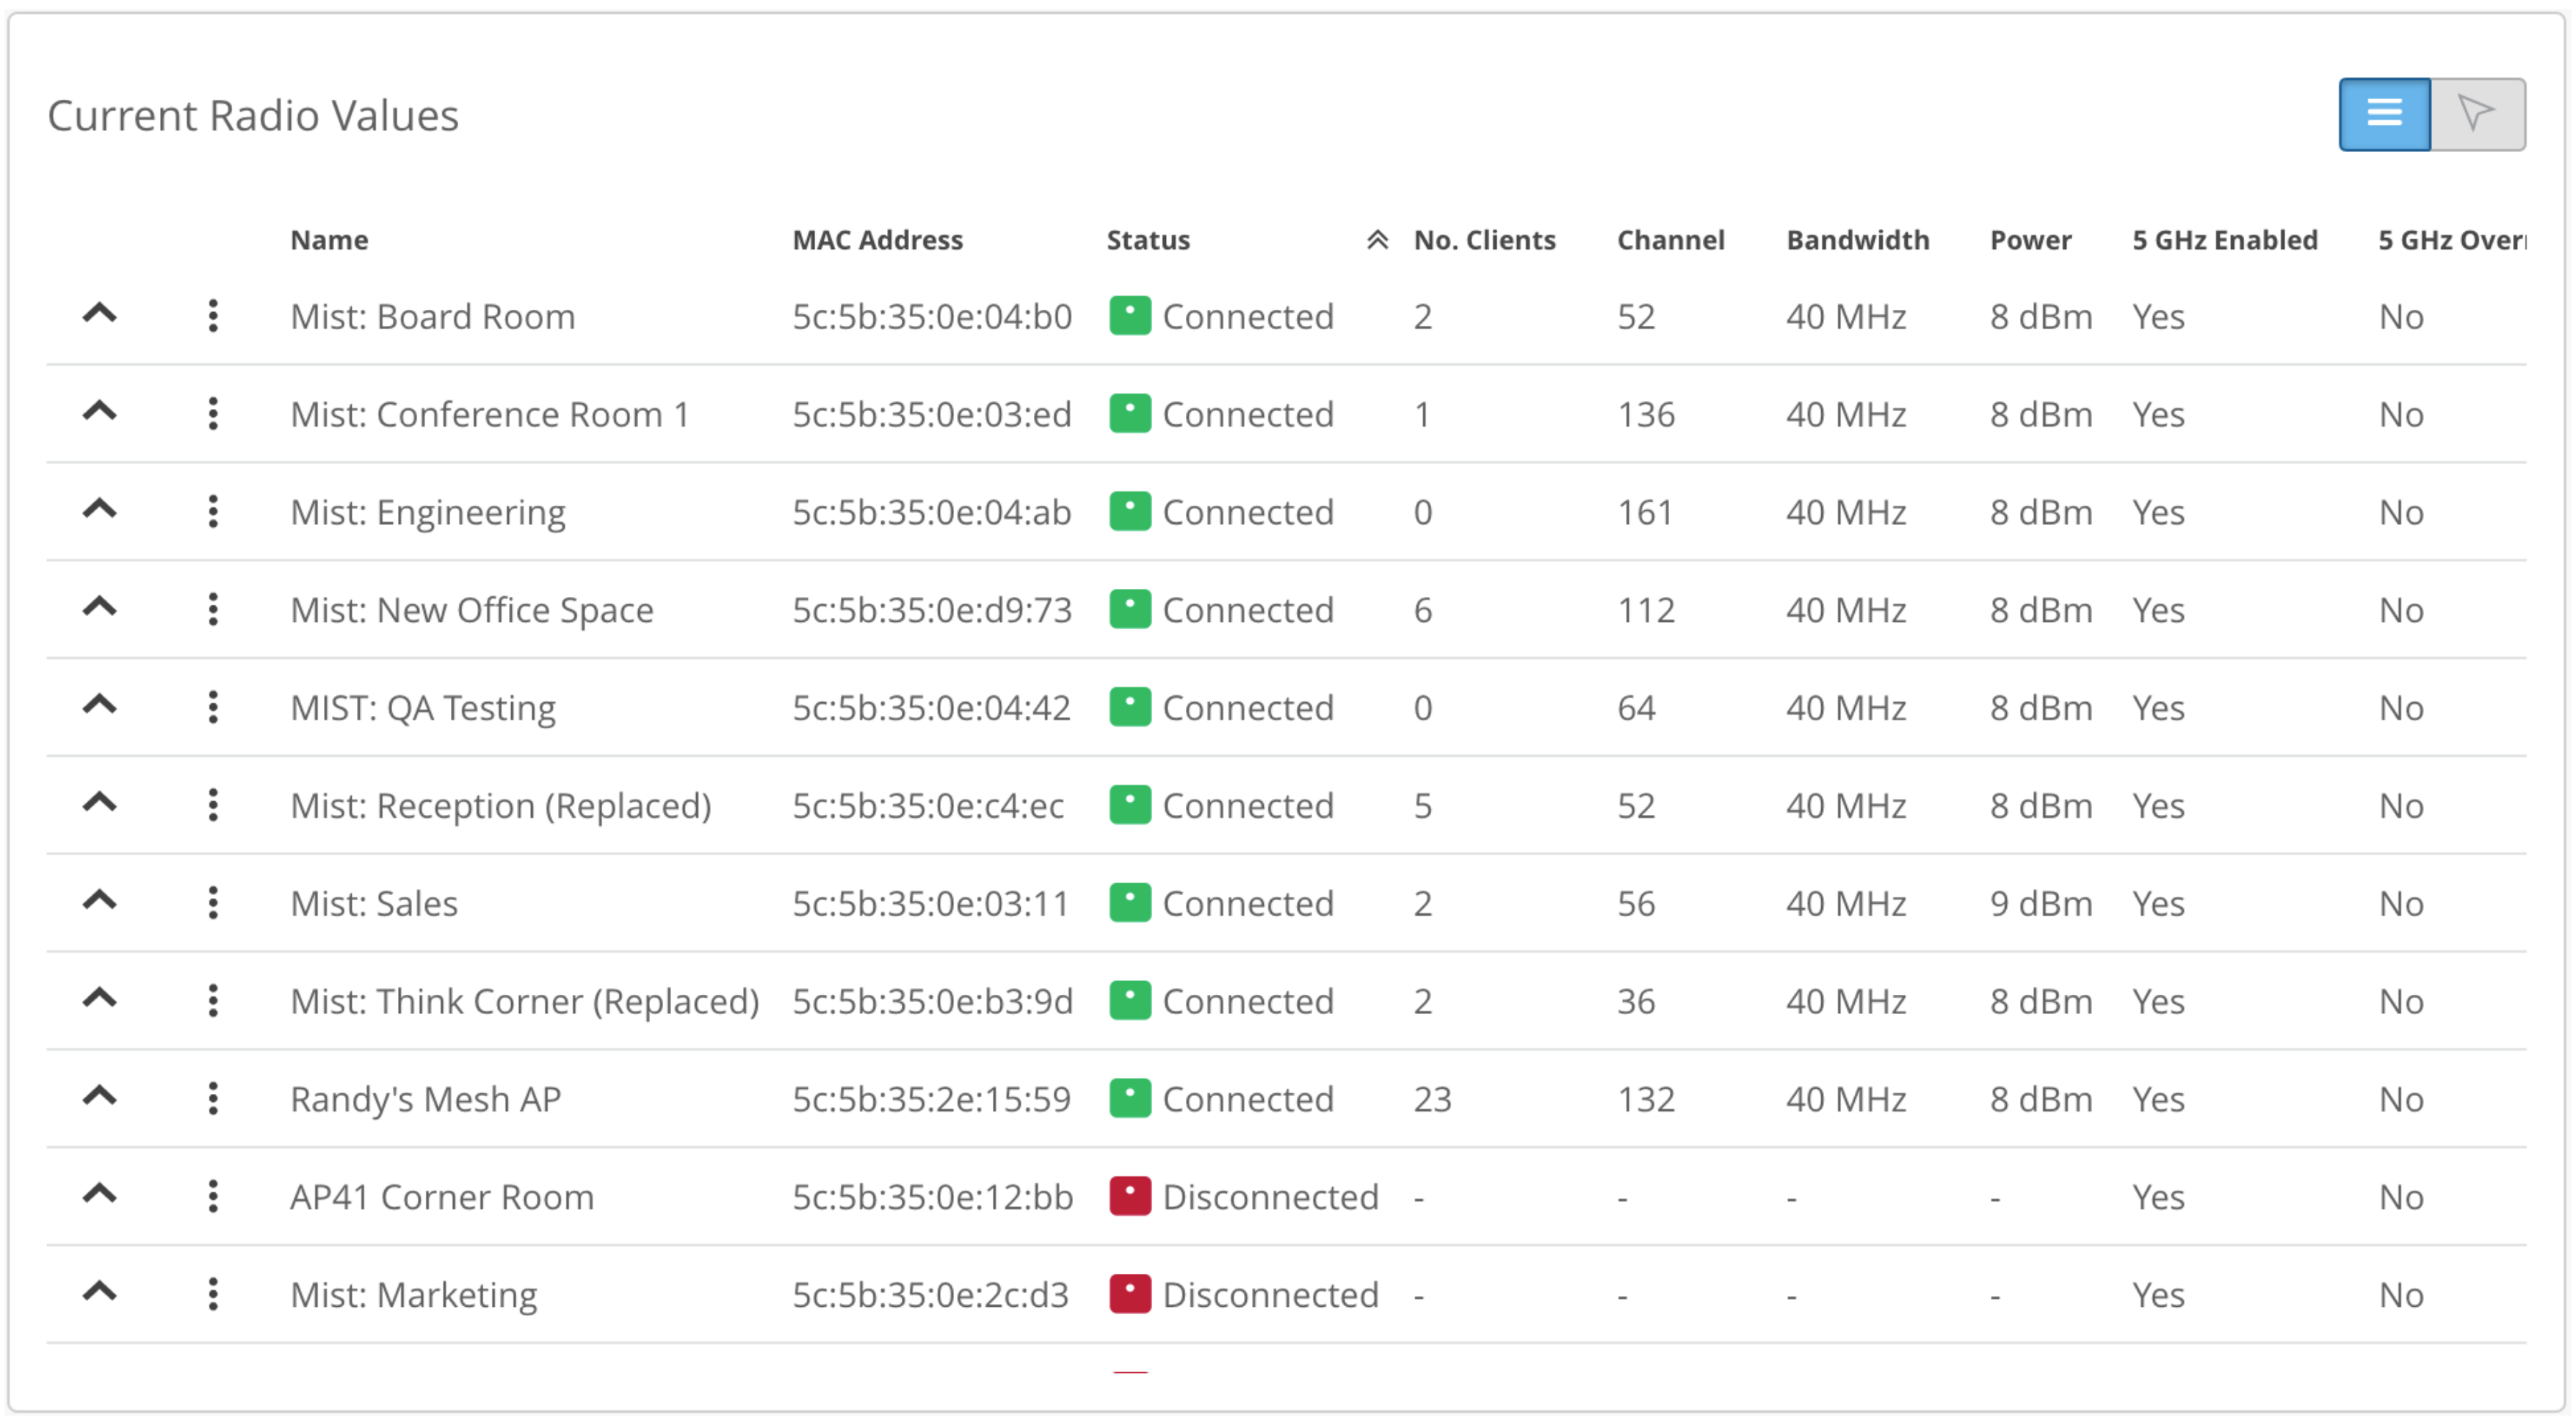
Task: Select MAC address 5c:5b:35:0e:d9:73 cell
Action: [x=931, y=610]
